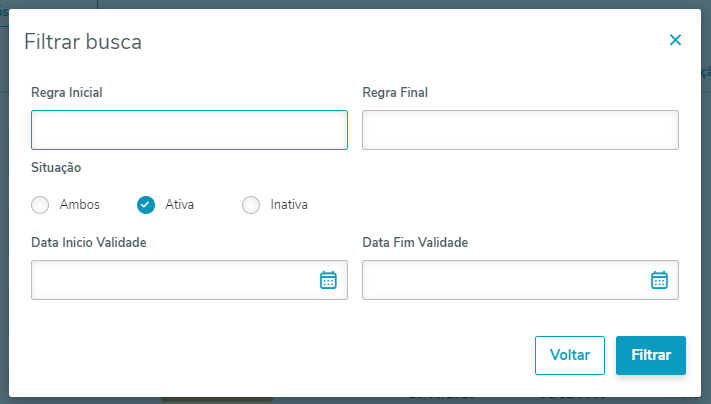
Task: Click the Data Fim Validade label
Action: [x=415, y=242]
